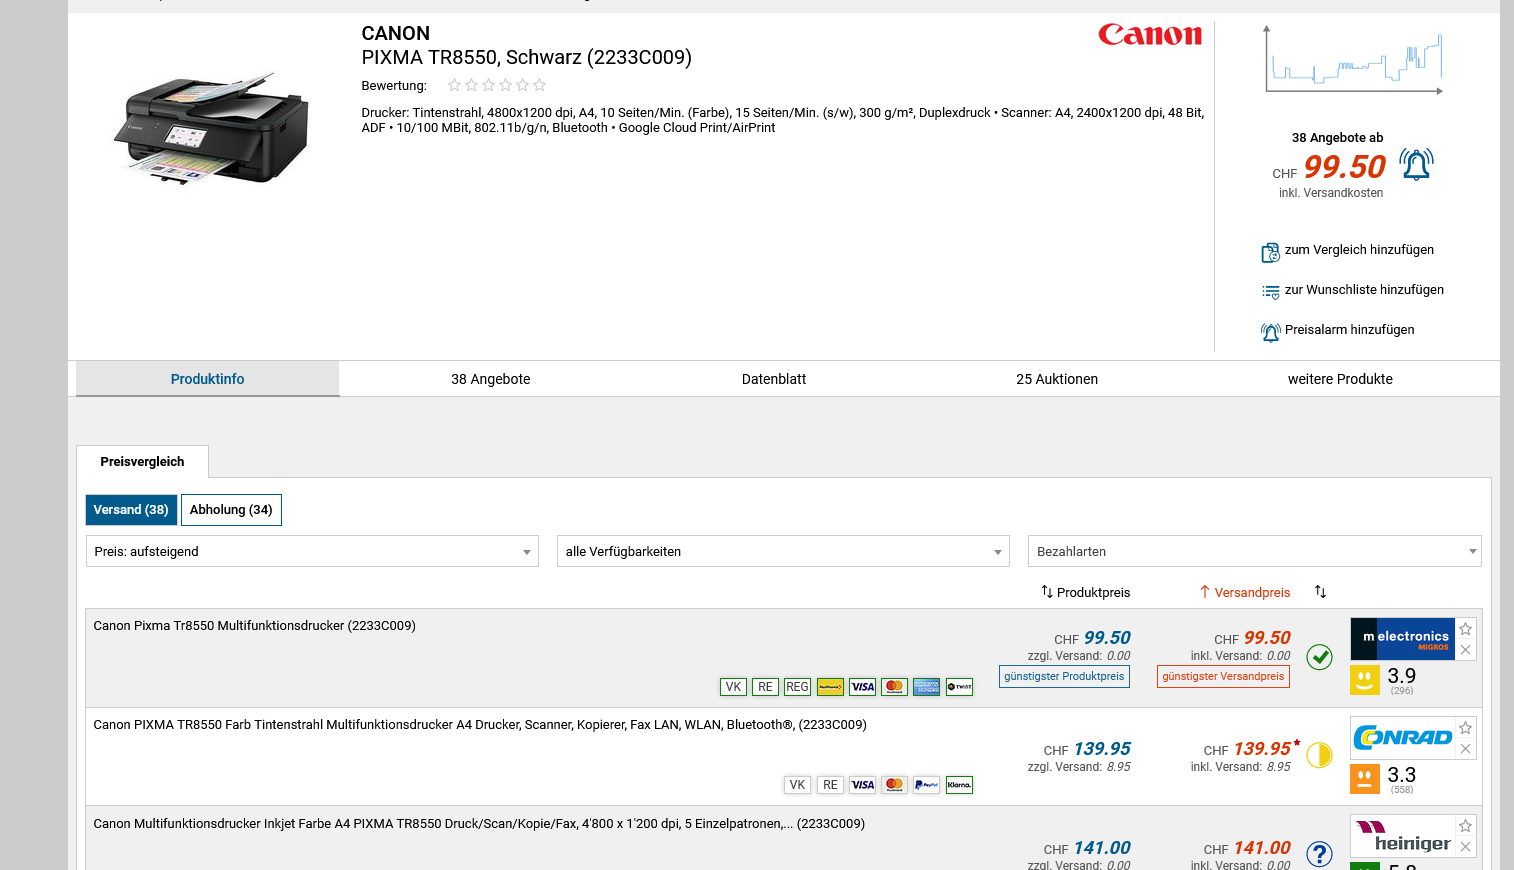Click the green availability checkmark for melectronics
Image resolution: width=1514 pixels, height=870 pixels.
[x=1320, y=657]
